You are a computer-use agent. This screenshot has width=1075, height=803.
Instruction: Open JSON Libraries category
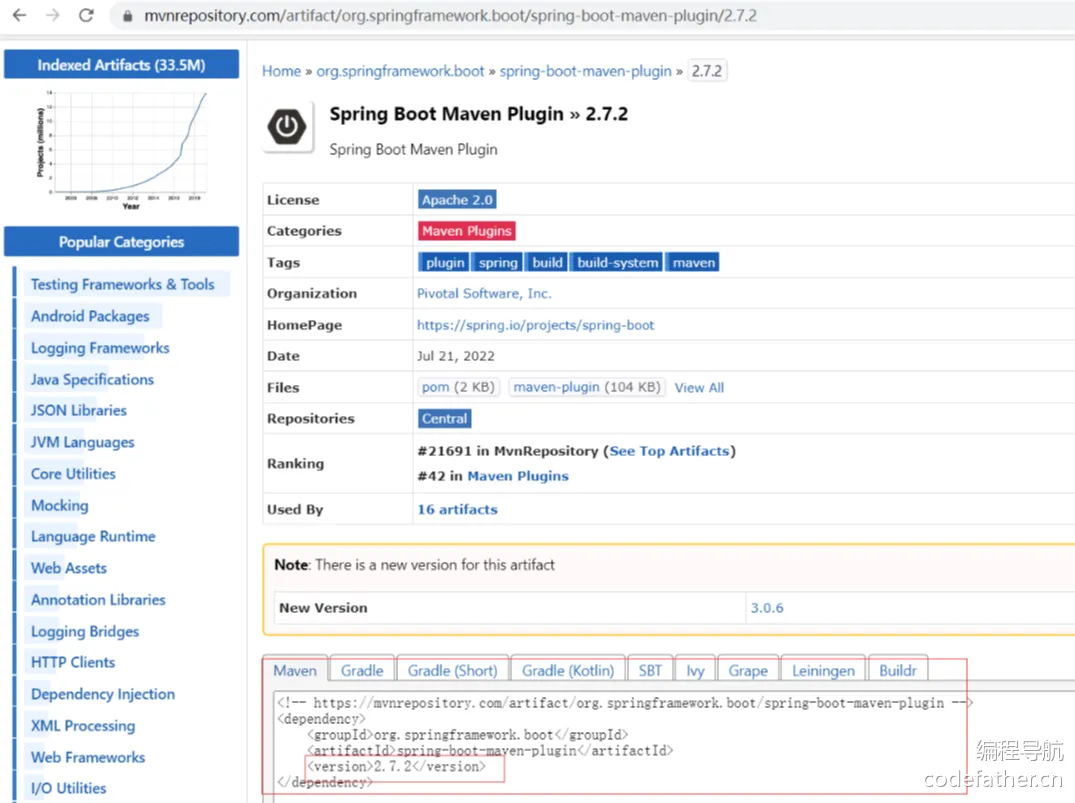pyautogui.click(x=78, y=410)
